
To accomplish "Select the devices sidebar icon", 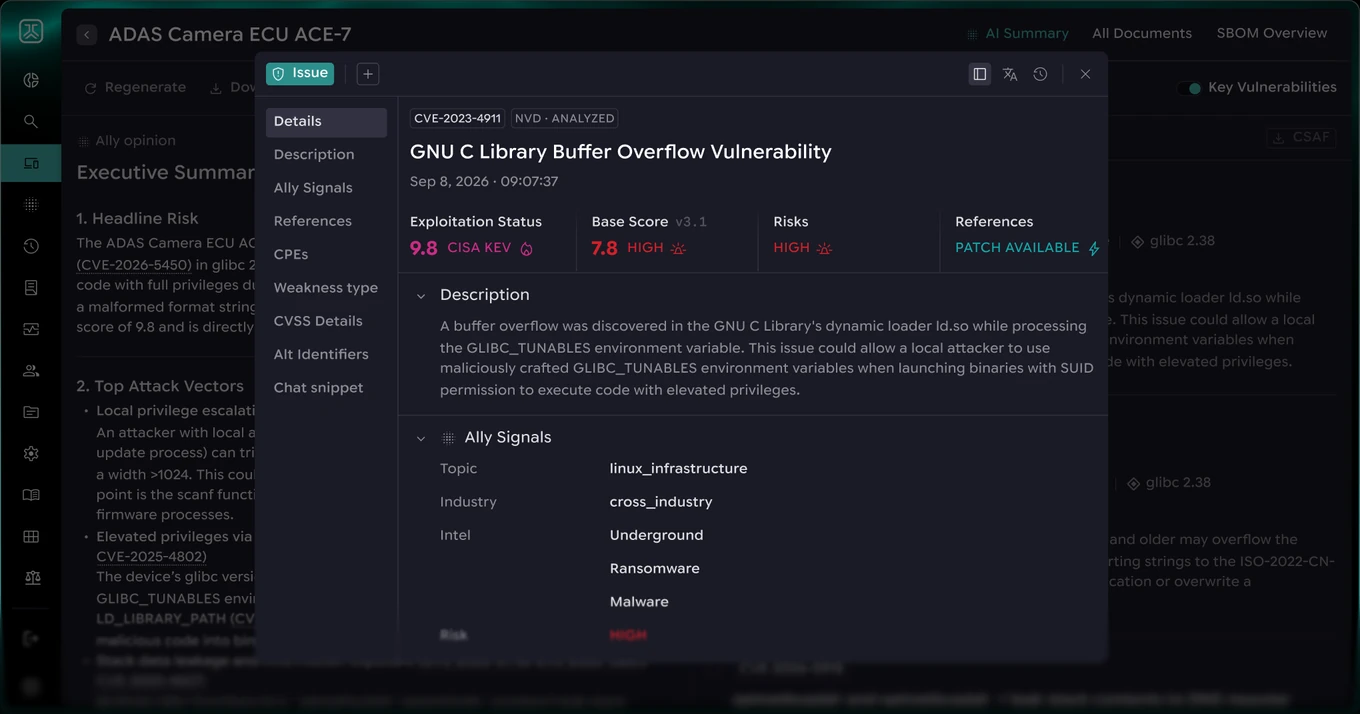I will (x=31, y=163).
